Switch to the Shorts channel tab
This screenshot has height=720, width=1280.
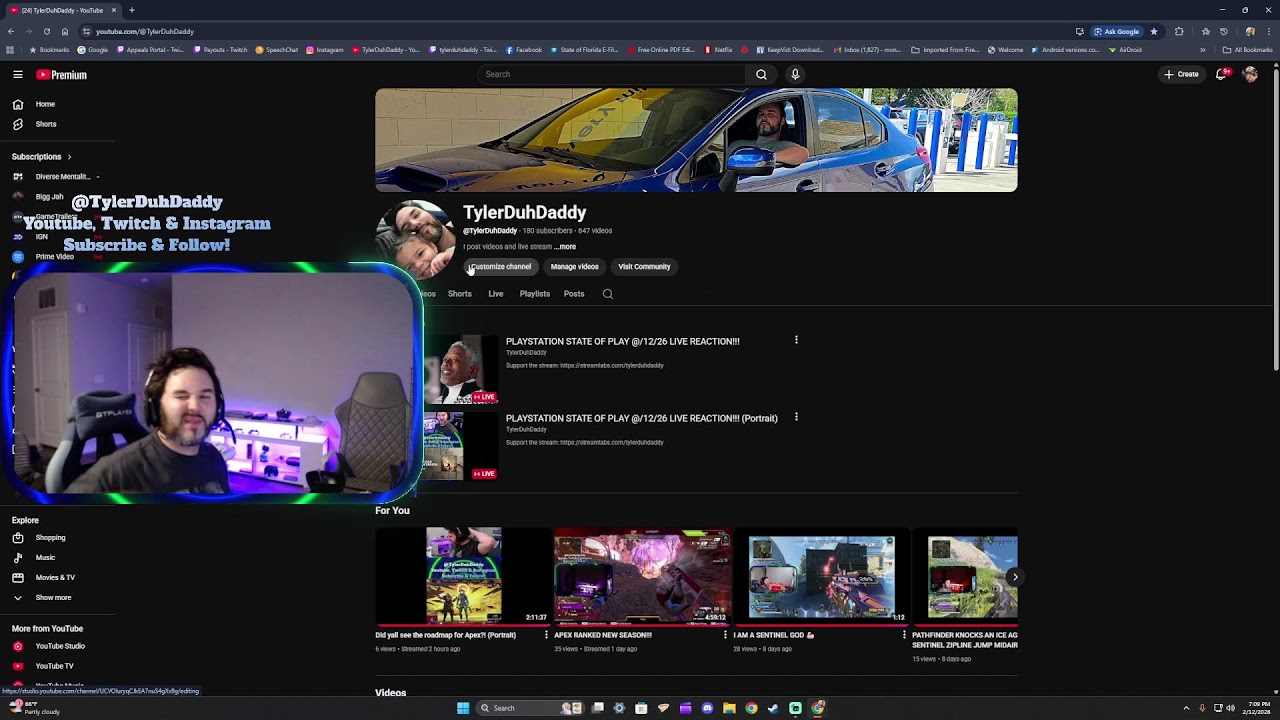tap(459, 294)
